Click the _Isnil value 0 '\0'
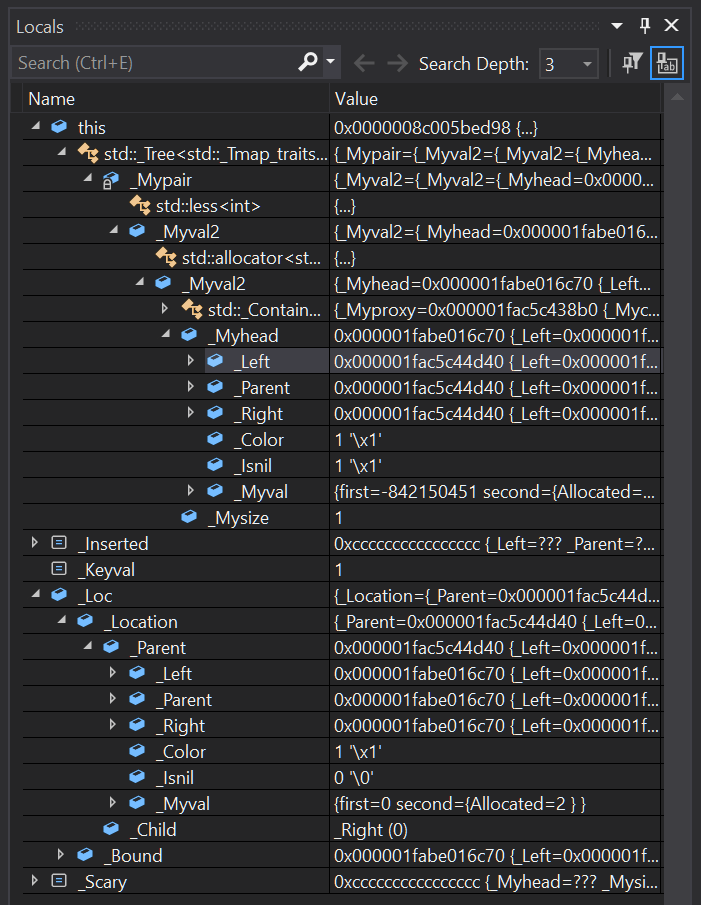The image size is (701, 905). click(x=354, y=777)
